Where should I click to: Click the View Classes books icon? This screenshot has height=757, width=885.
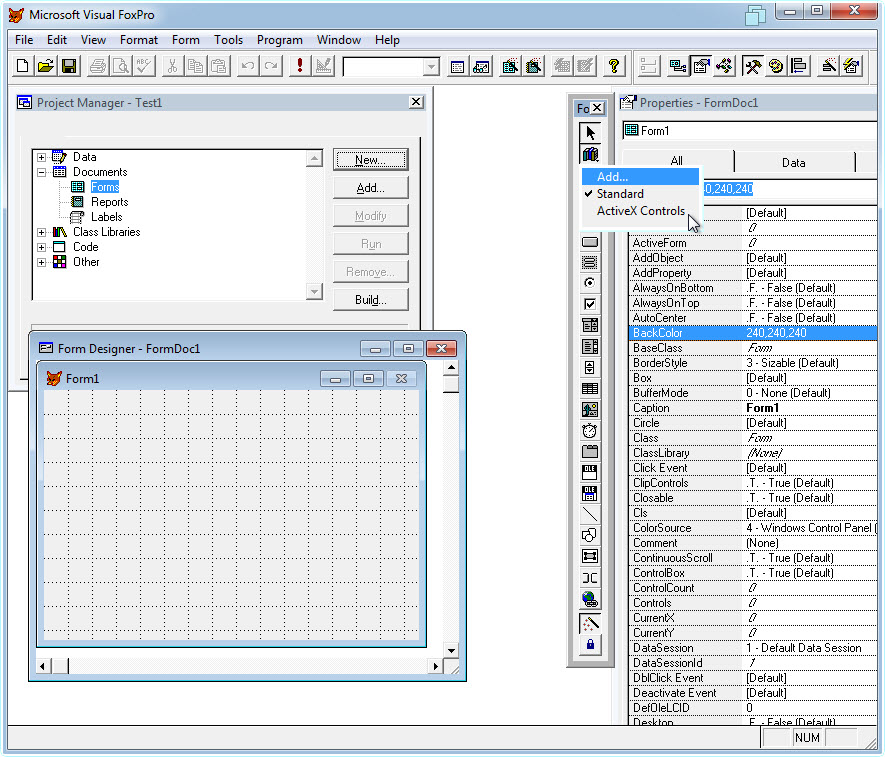point(590,154)
